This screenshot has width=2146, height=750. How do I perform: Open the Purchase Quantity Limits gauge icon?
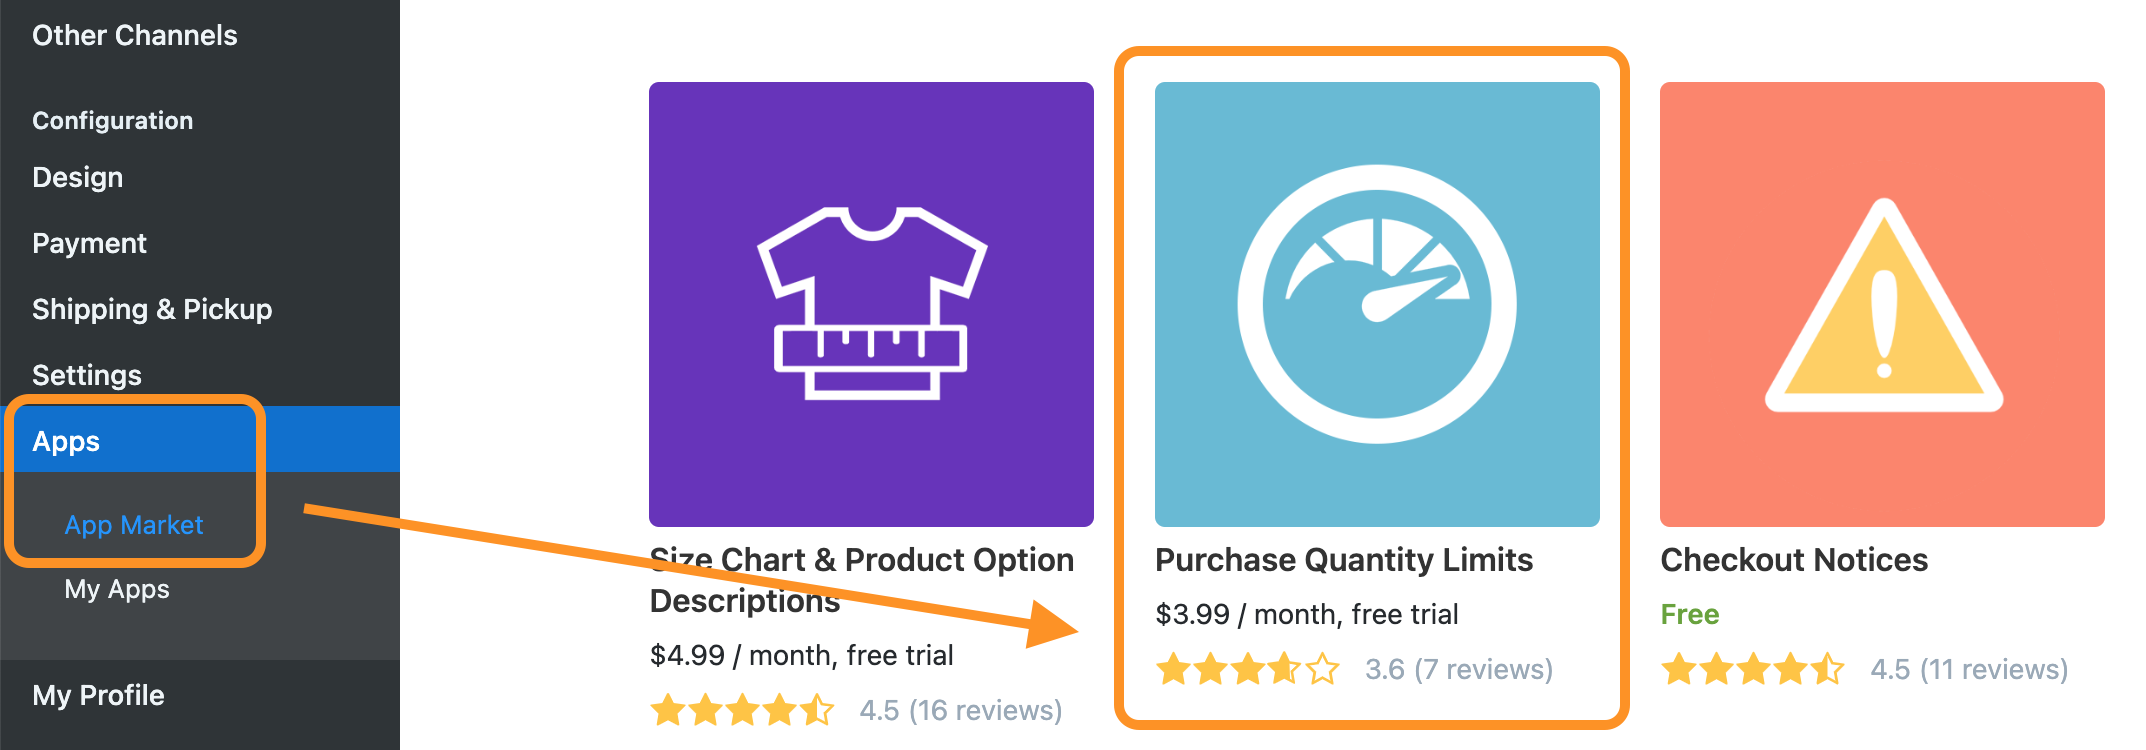1377,304
